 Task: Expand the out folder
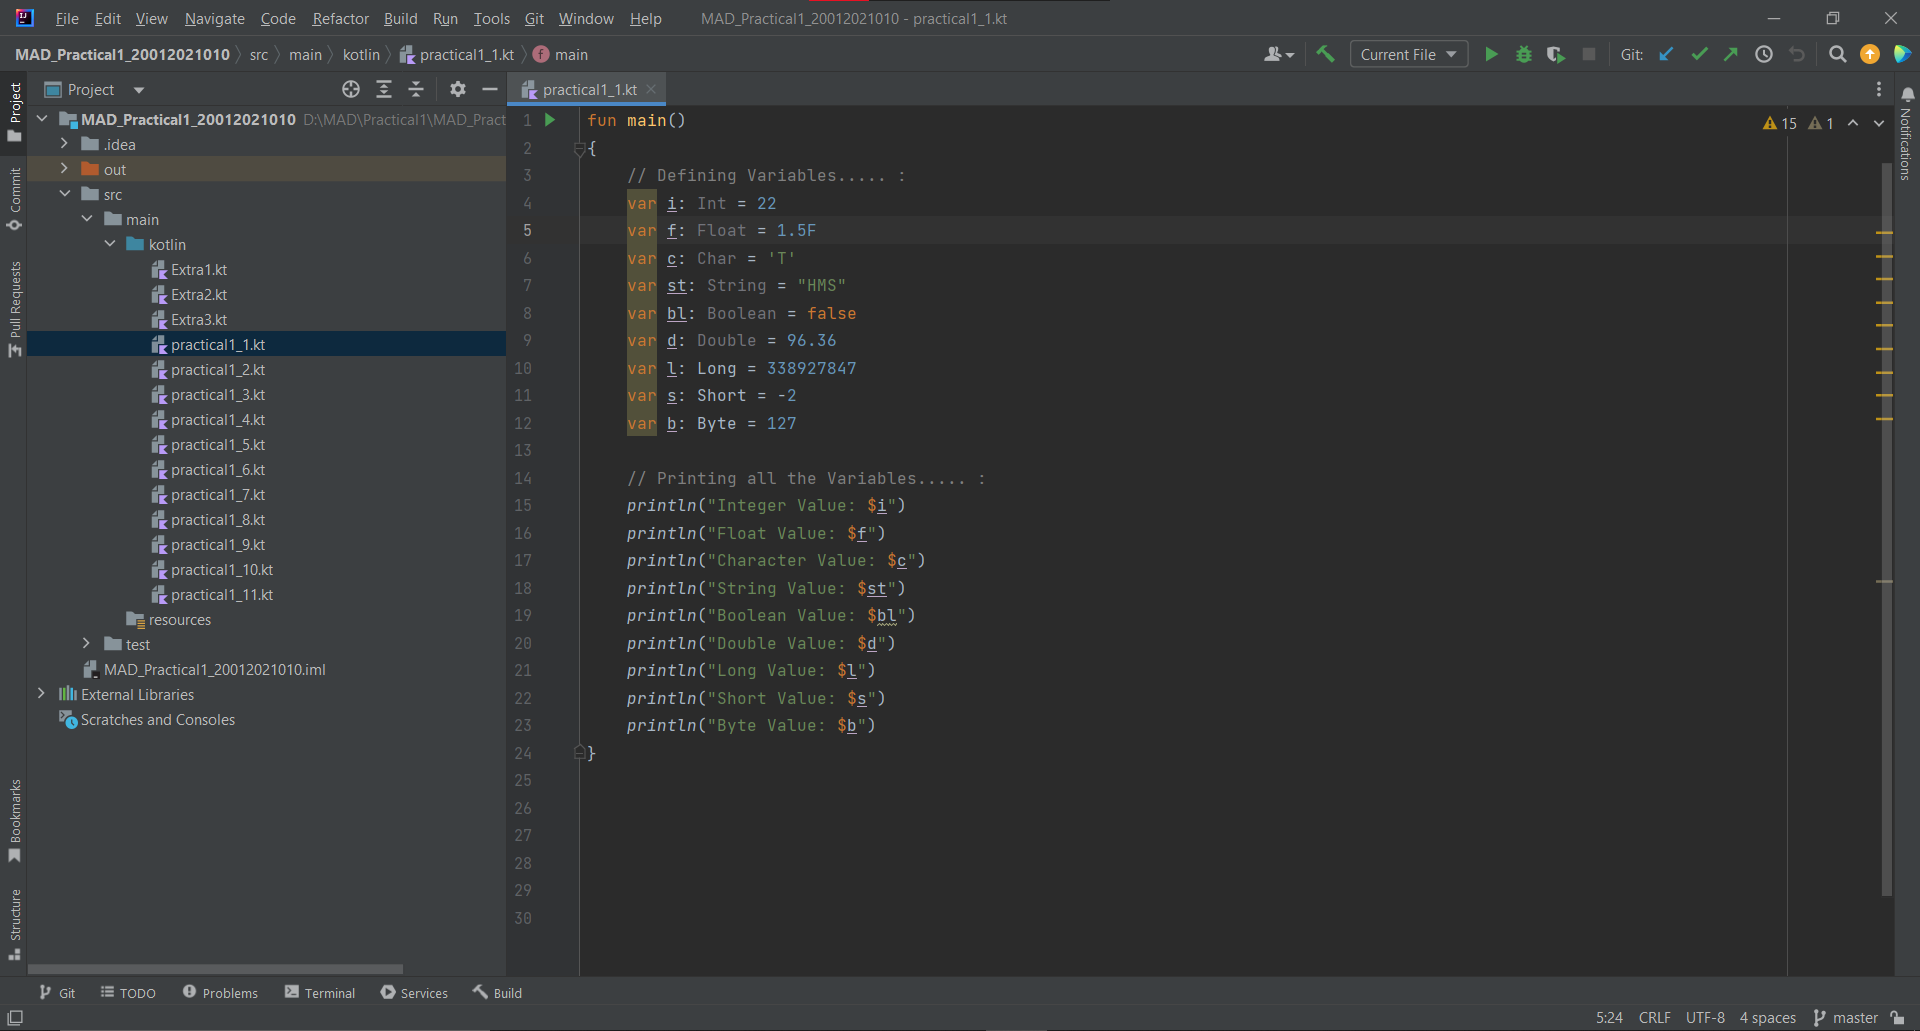coord(64,169)
